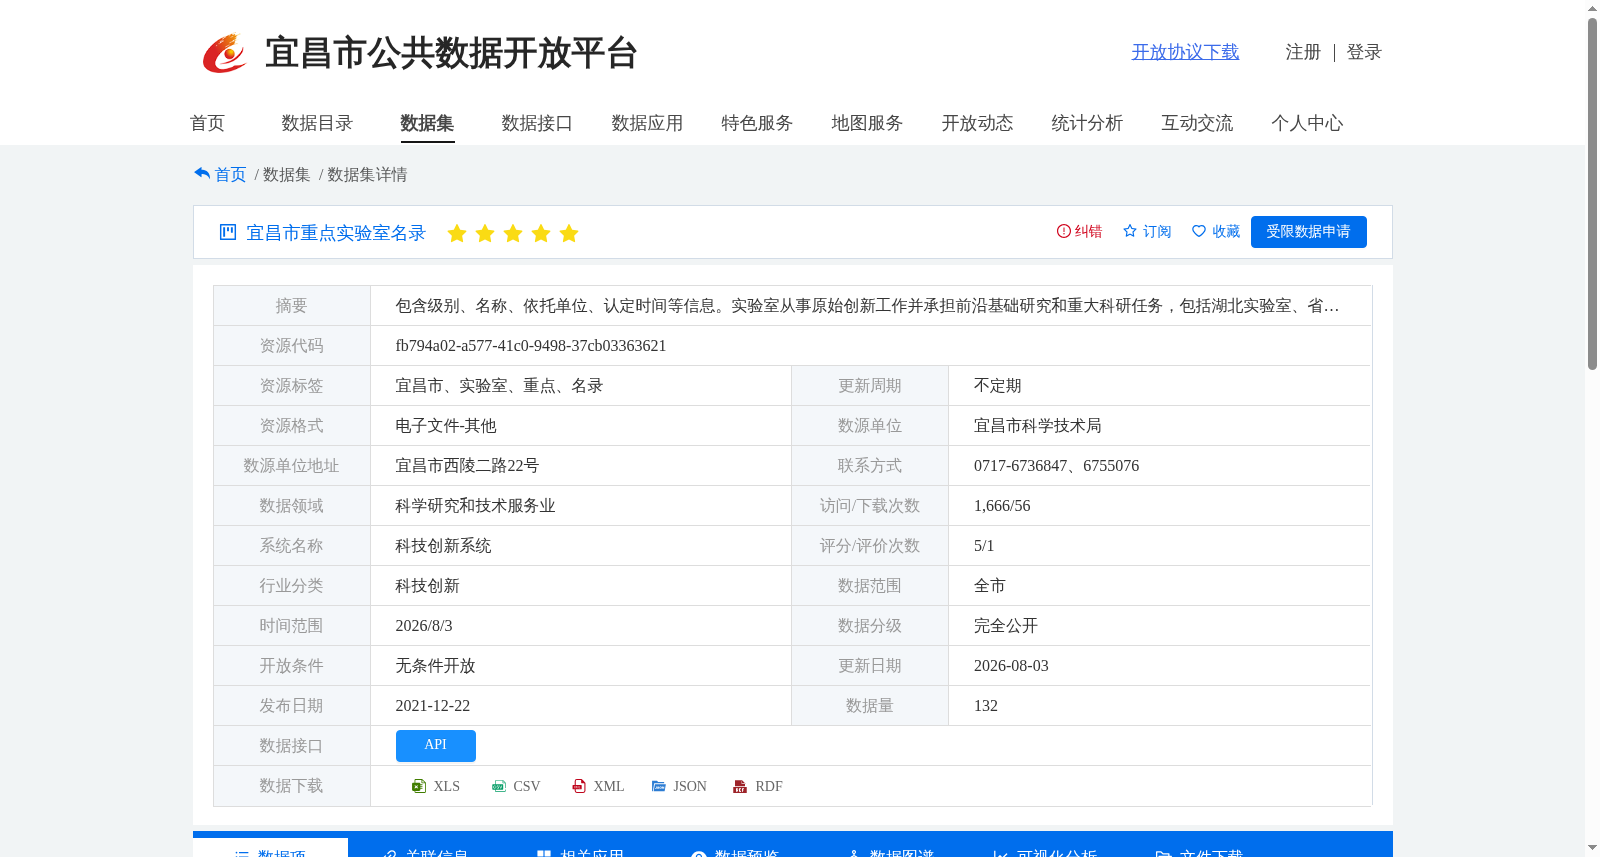Open the 特色服务 navigation item
This screenshot has width=1600, height=857.
(x=757, y=123)
